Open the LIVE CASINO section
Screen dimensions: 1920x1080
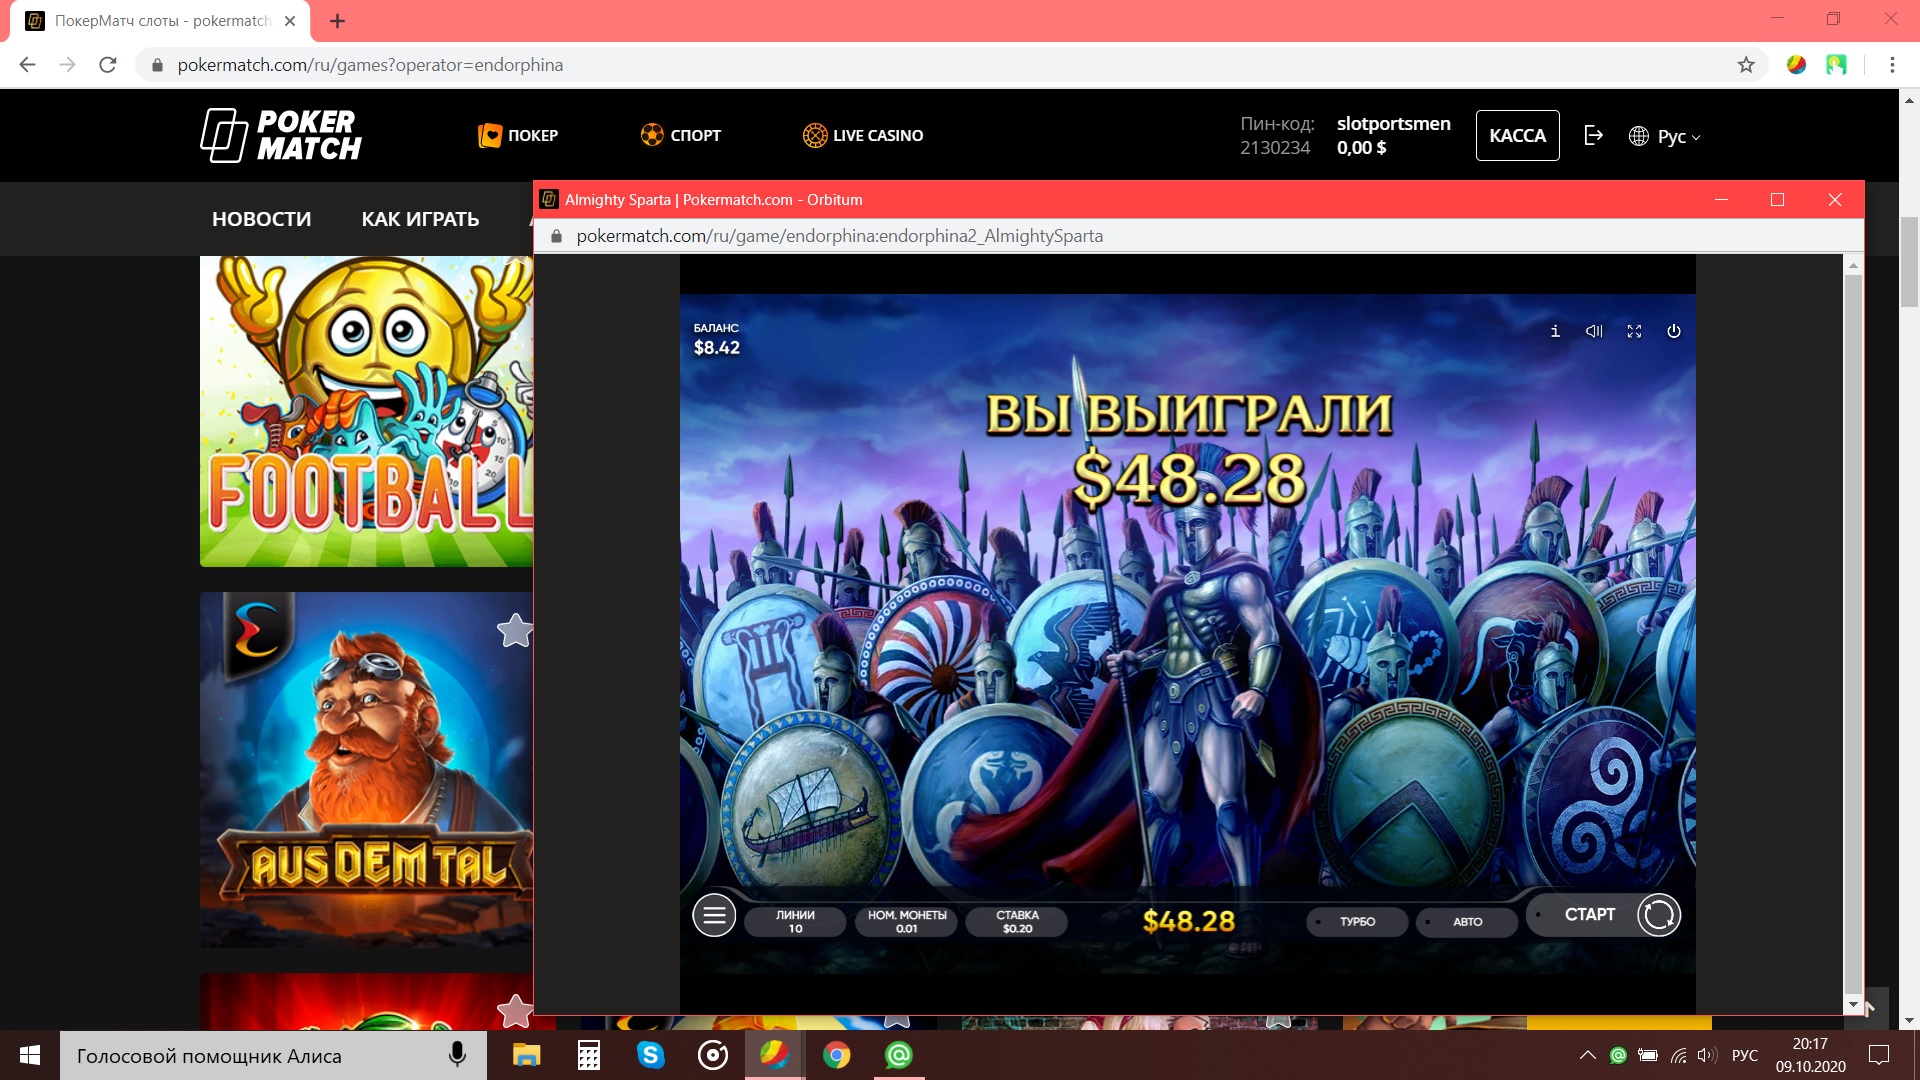[x=863, y=135]
